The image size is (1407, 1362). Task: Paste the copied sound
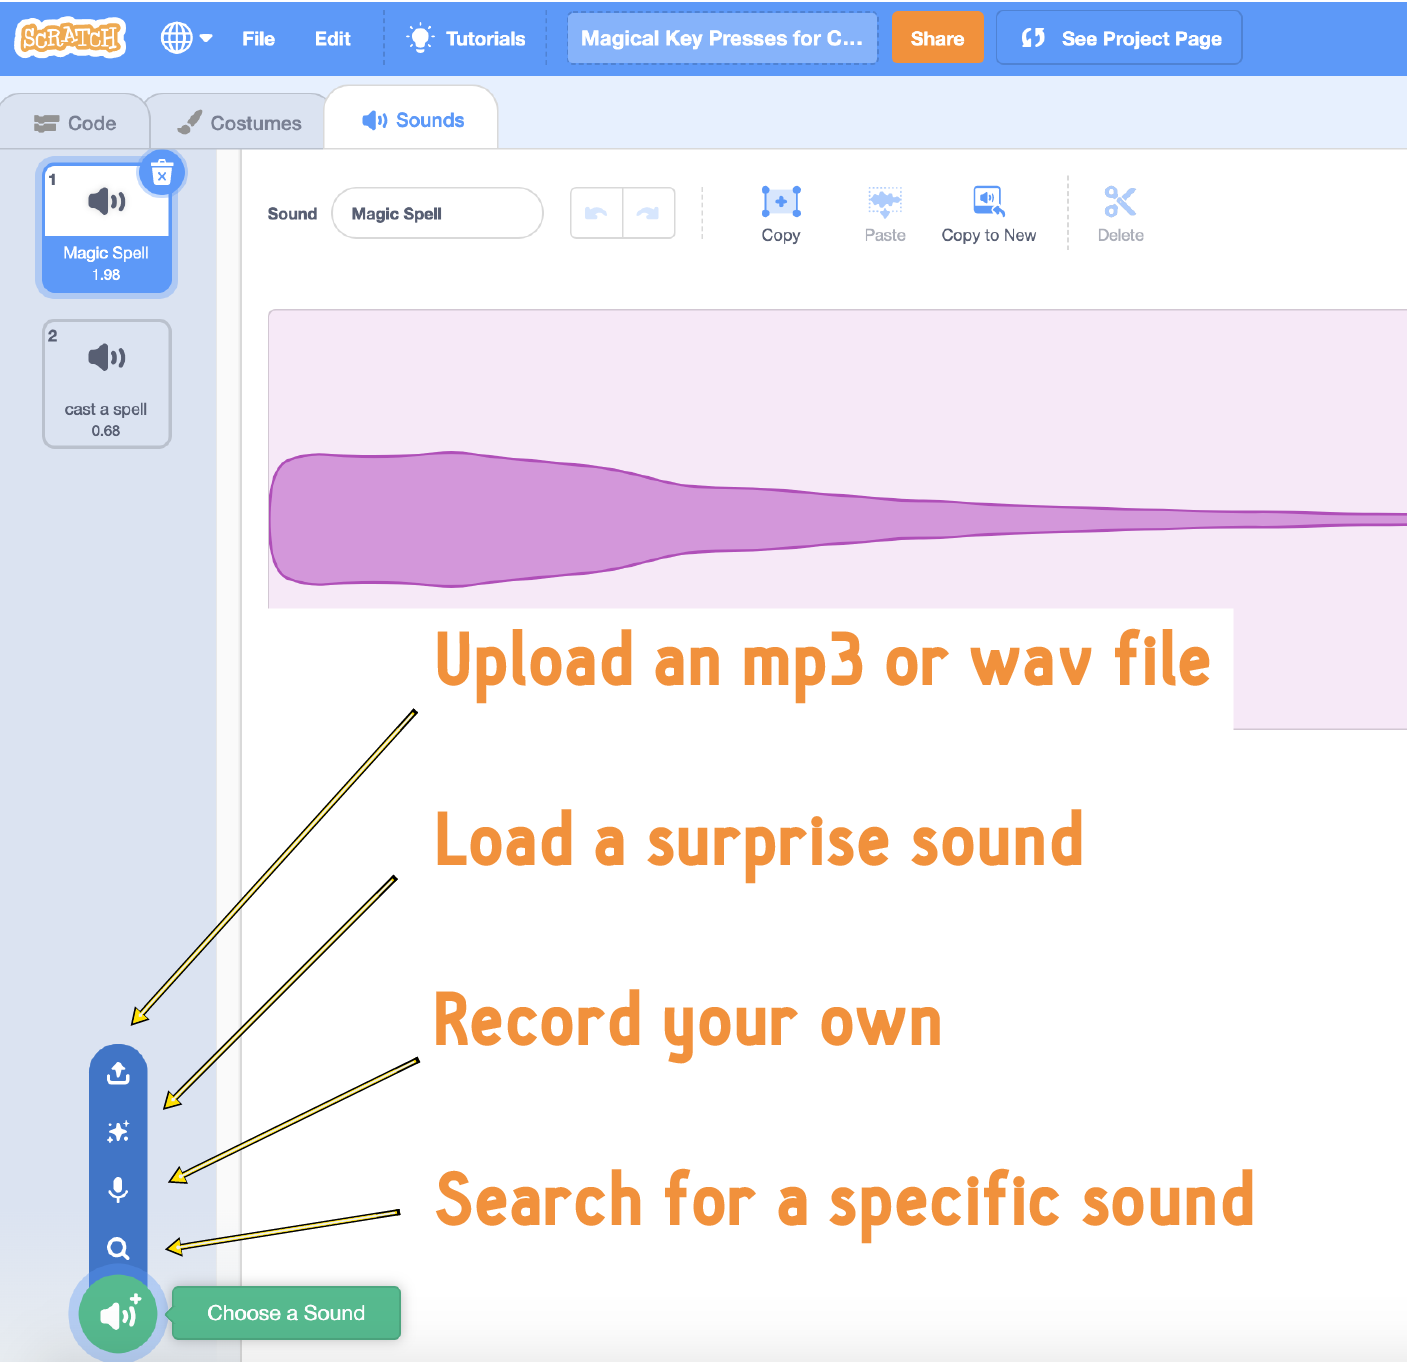884,212
